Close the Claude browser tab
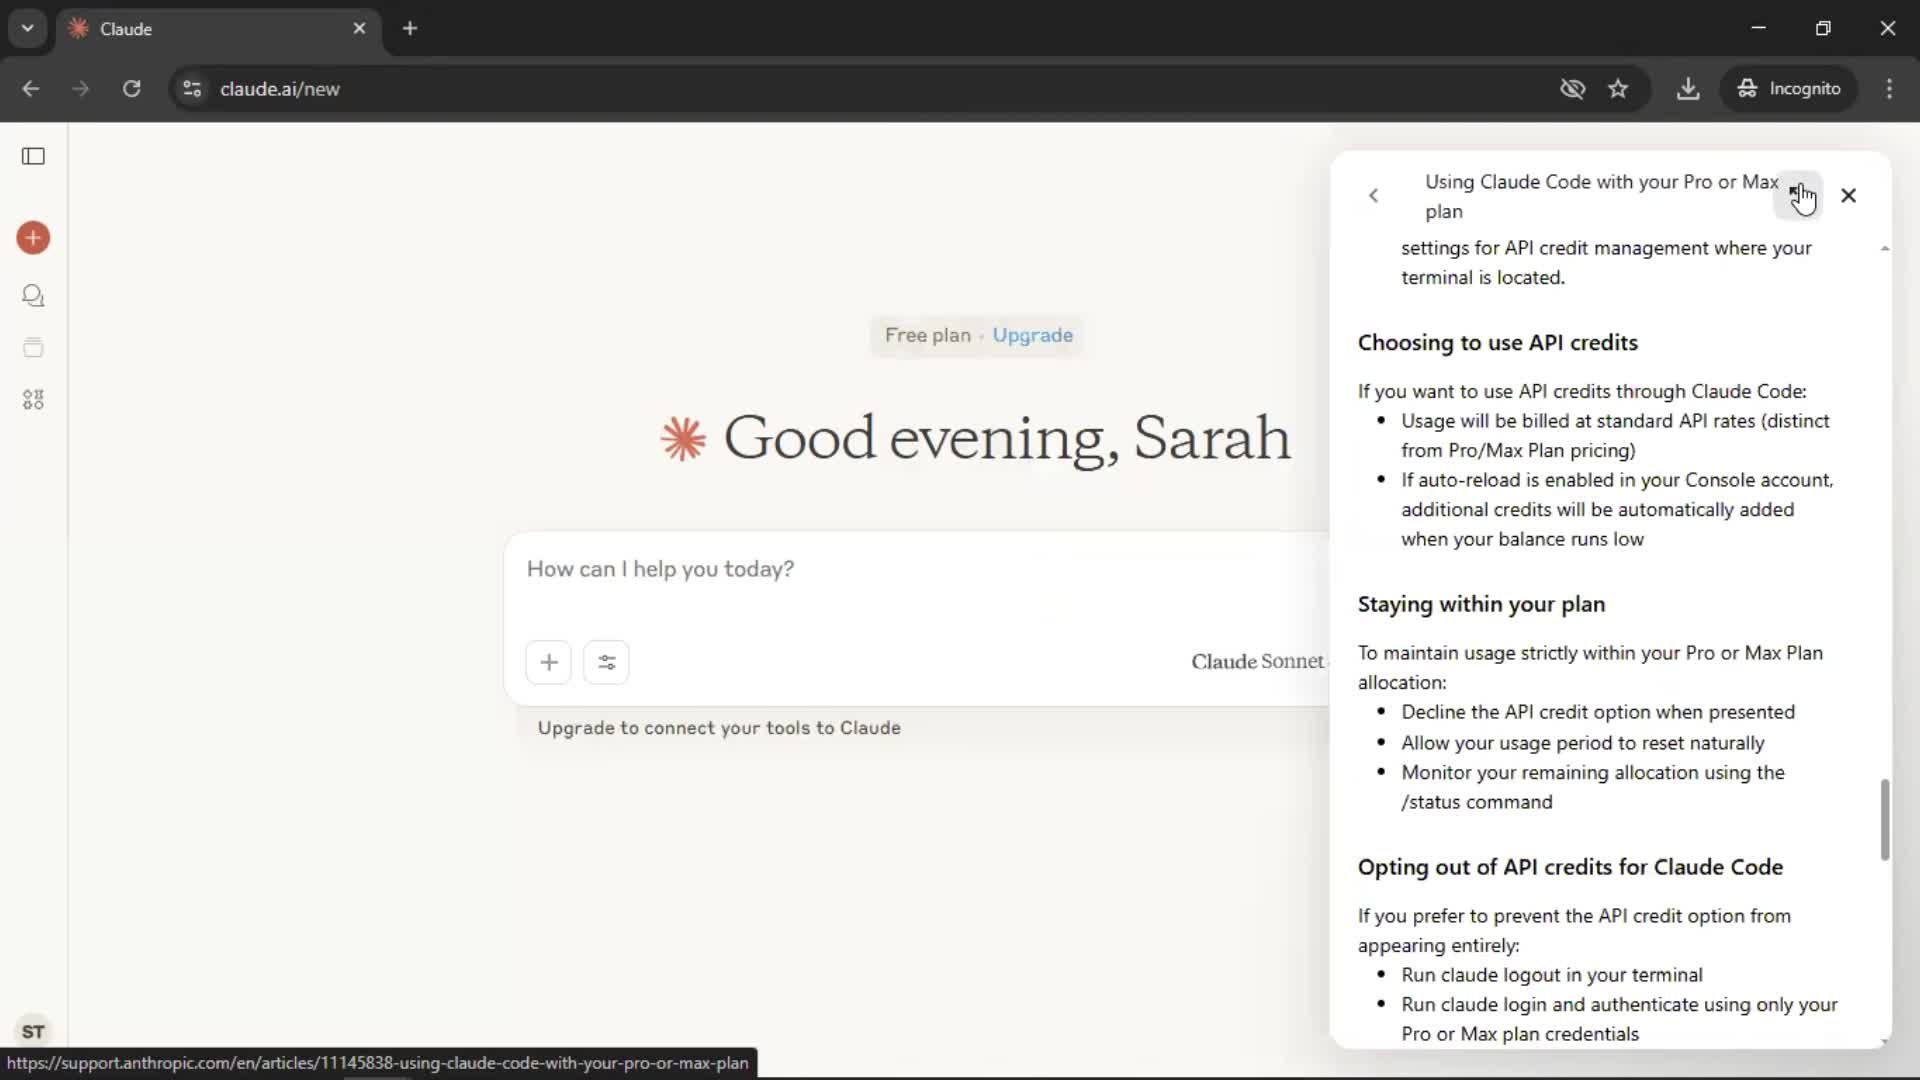This screenshot has height=1080, width=1920. (x=359, y=28)
